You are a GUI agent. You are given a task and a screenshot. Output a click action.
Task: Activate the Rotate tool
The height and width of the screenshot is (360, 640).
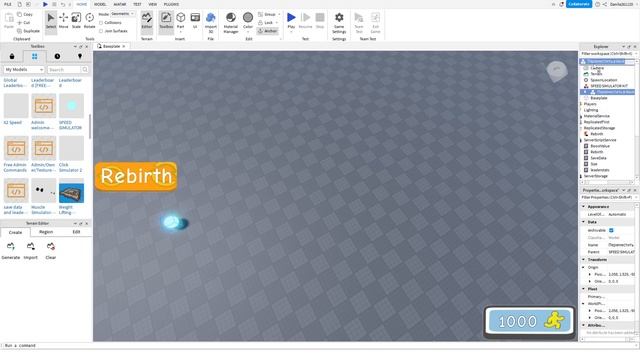(x=89, y=20)
